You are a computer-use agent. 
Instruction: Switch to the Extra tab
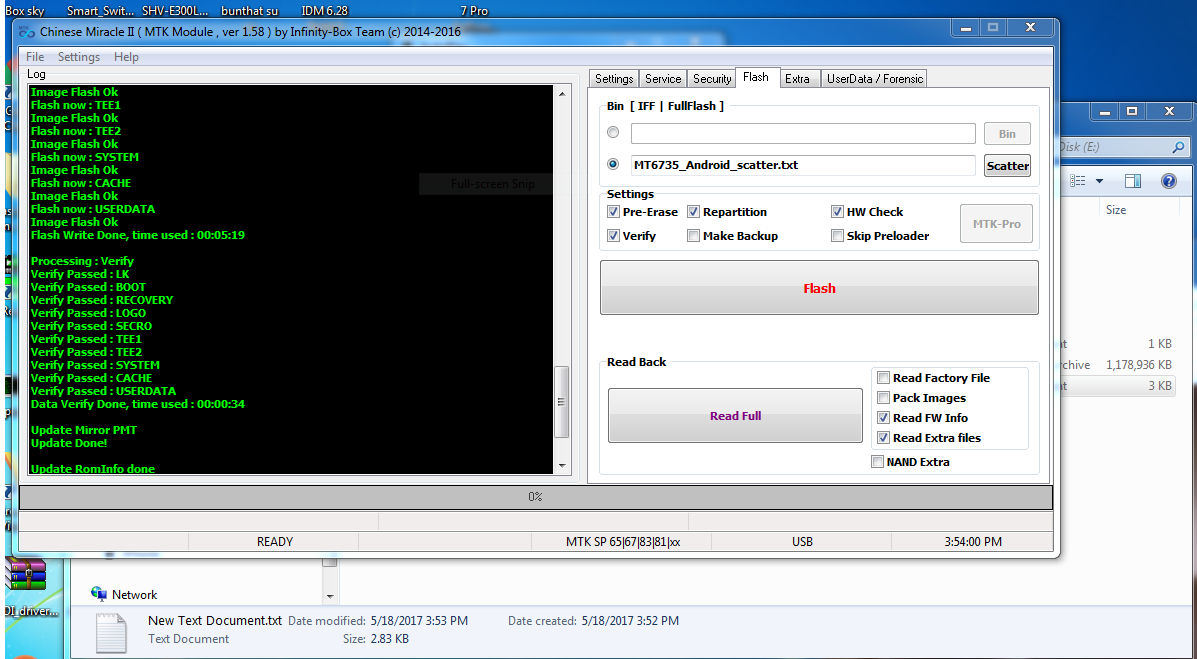pos(797,79)
